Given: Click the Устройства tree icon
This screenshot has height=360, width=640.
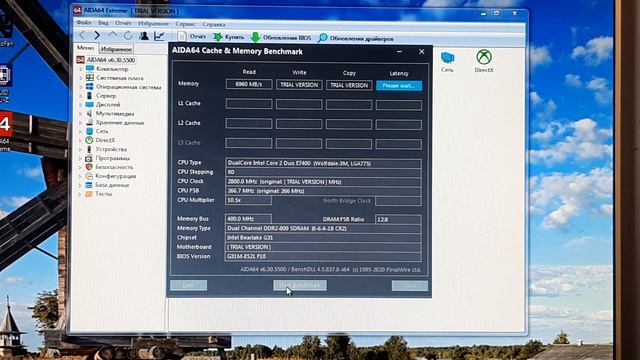Looking at the screenshot, I should click(x=89, y=149).
